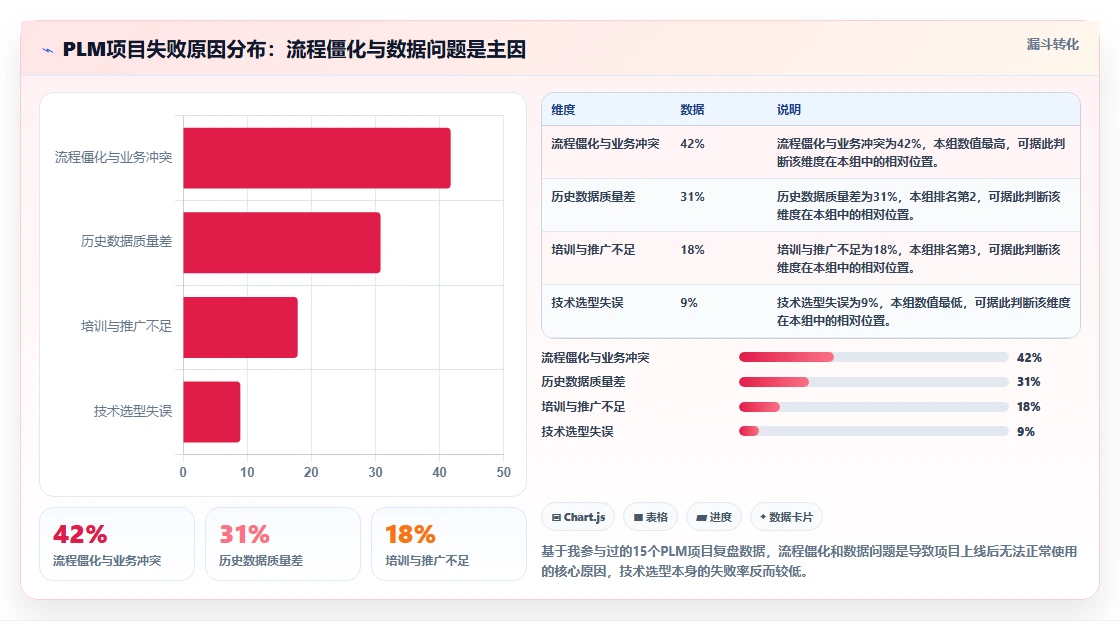This screenshot has width=1120, height=621.
Task: Click the x-axis tick label 30
Action: [375, 472]
